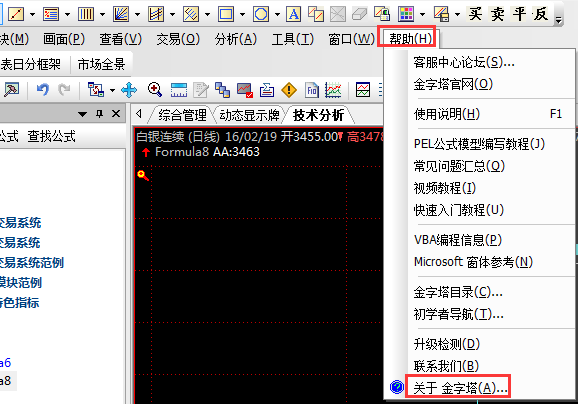578x404 pixels.
Task: Open dropdown beside vertical lines tool
Action: (x=102, y=15)
